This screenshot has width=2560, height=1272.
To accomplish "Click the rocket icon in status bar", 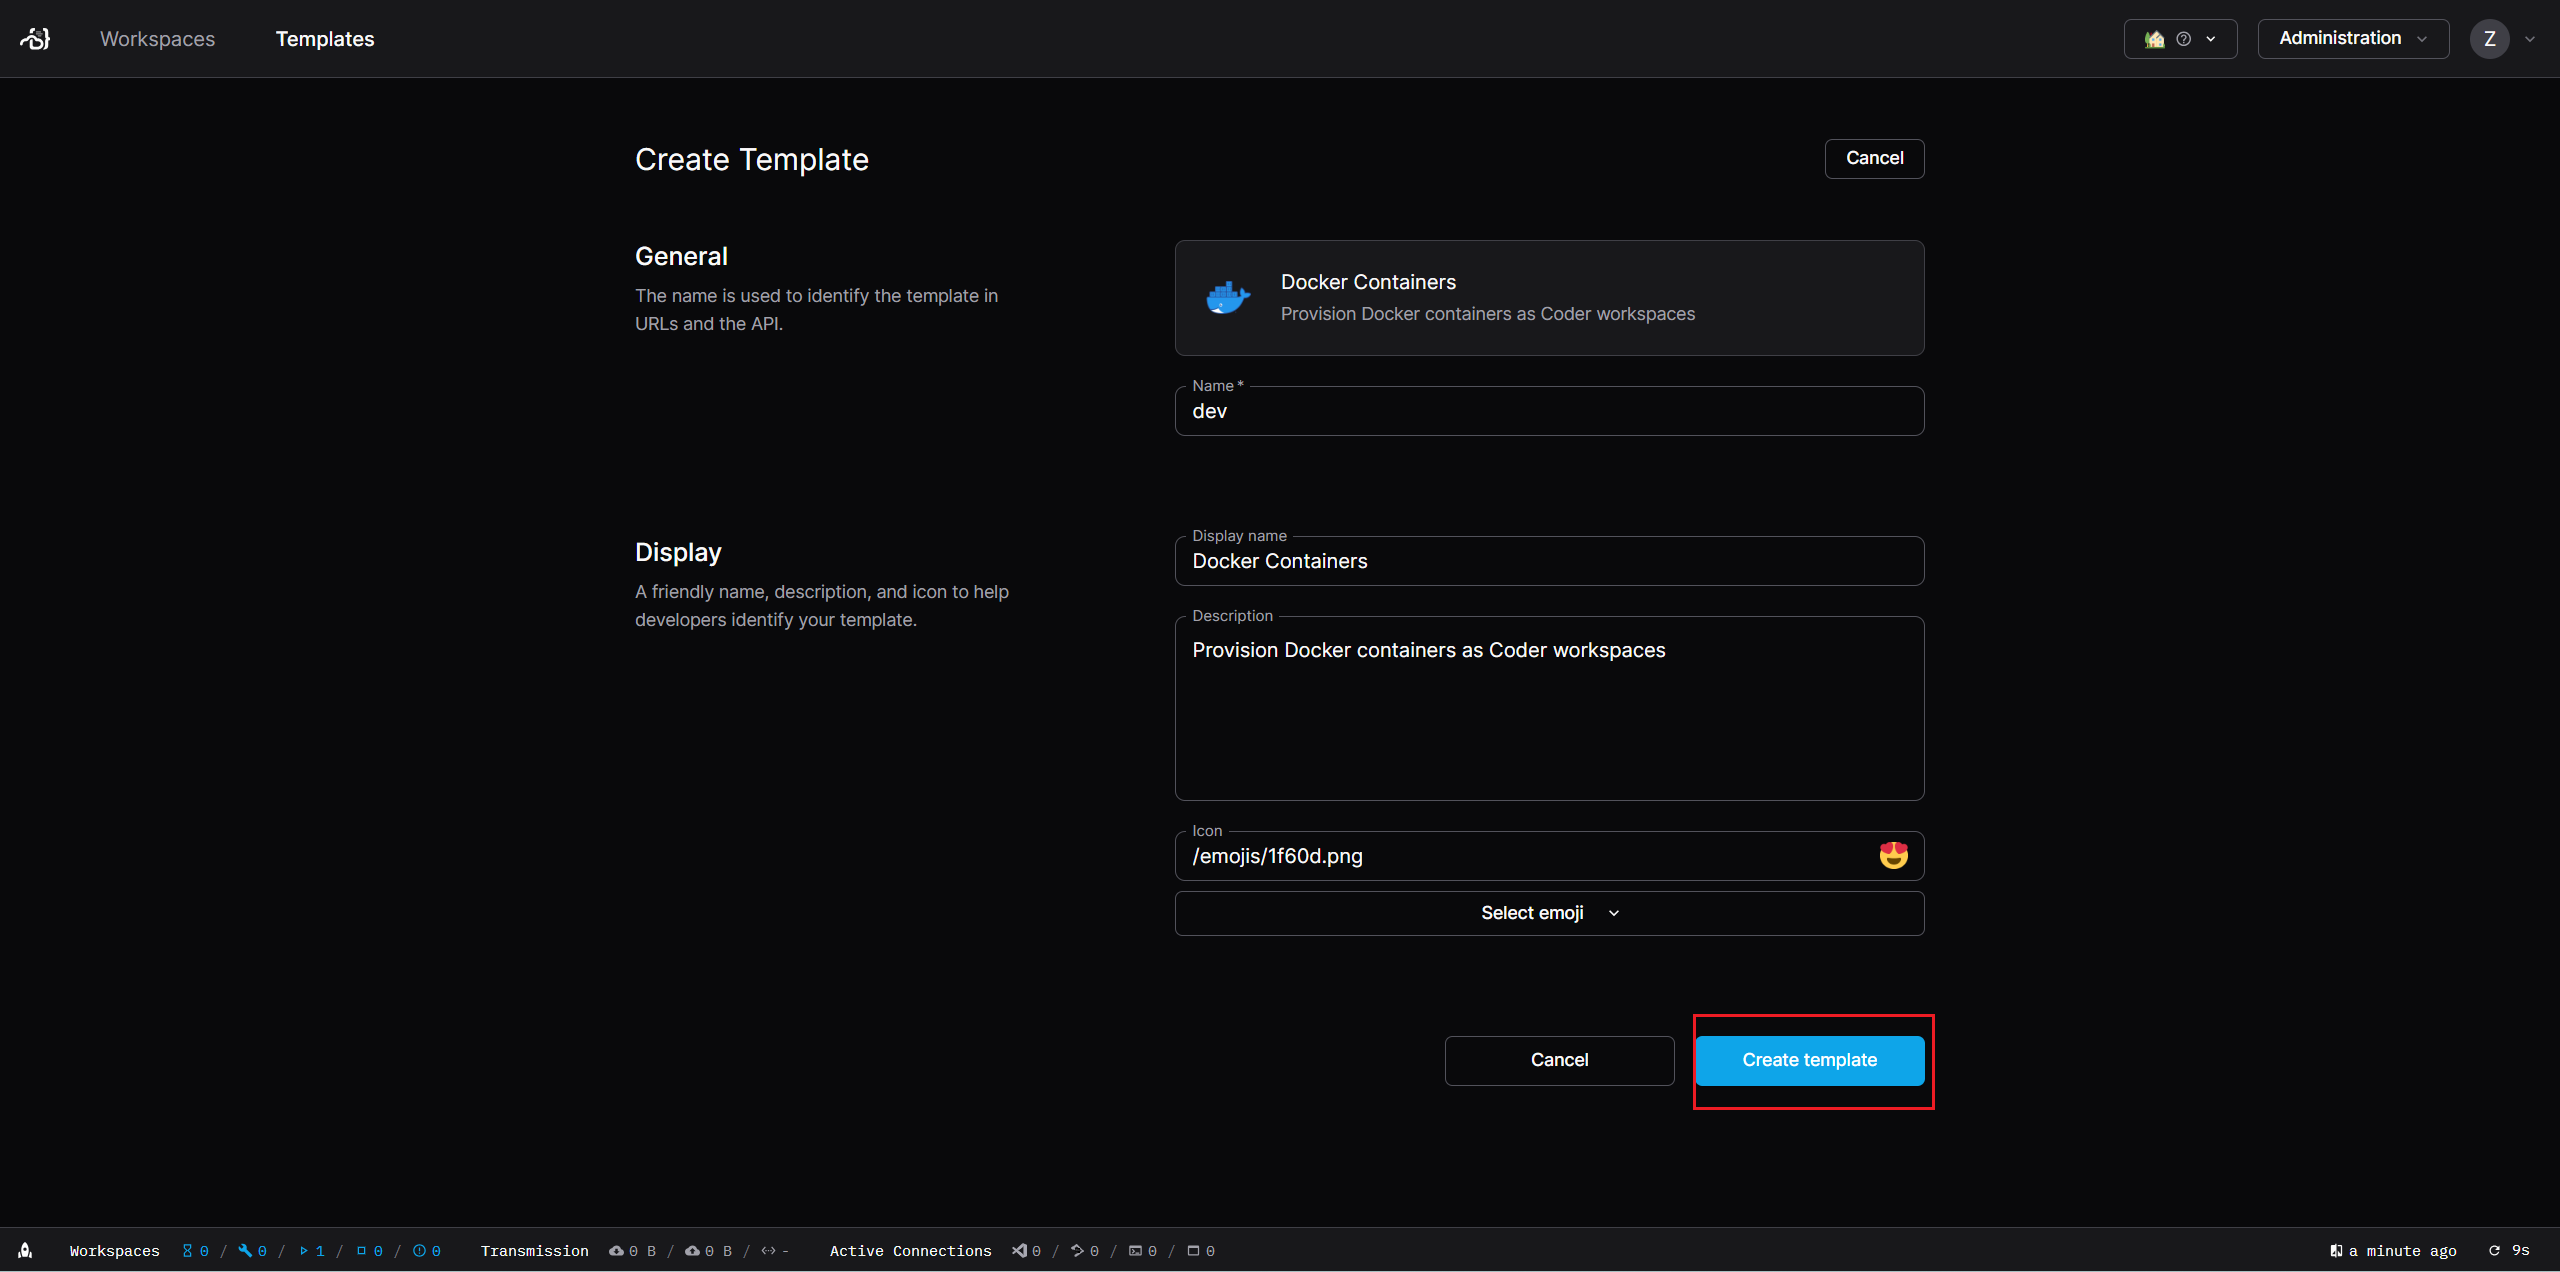I will click(x=26, y=1250).
